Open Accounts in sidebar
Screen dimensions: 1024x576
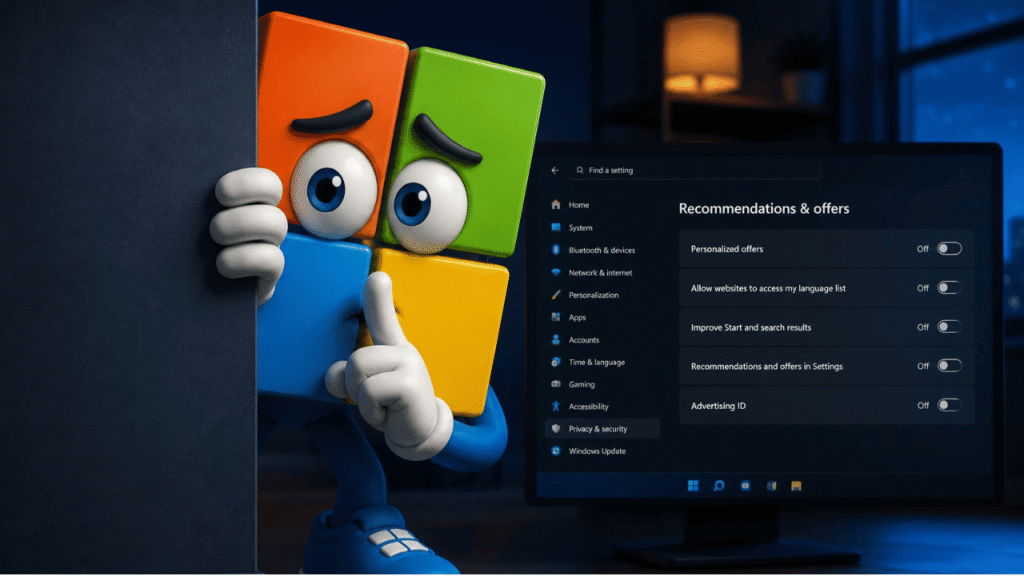(584, 340)
